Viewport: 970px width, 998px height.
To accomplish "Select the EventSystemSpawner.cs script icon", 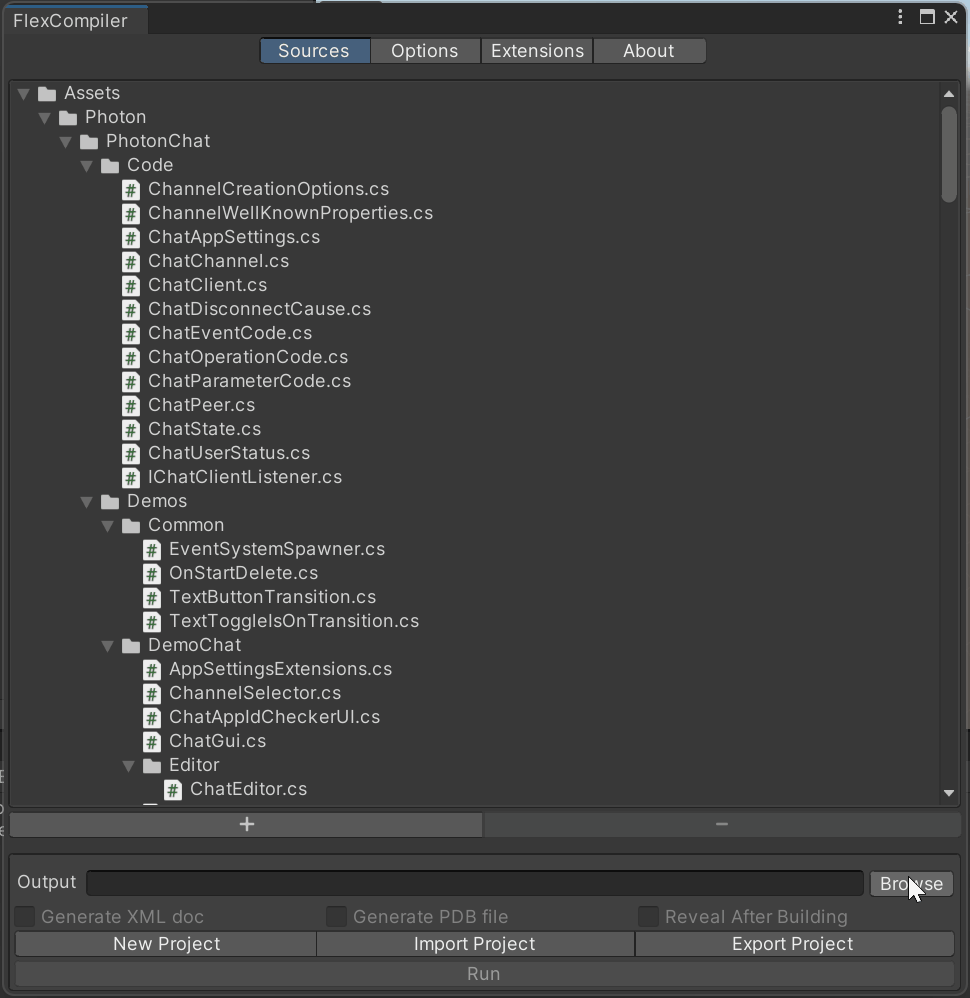I will [152, 550].
